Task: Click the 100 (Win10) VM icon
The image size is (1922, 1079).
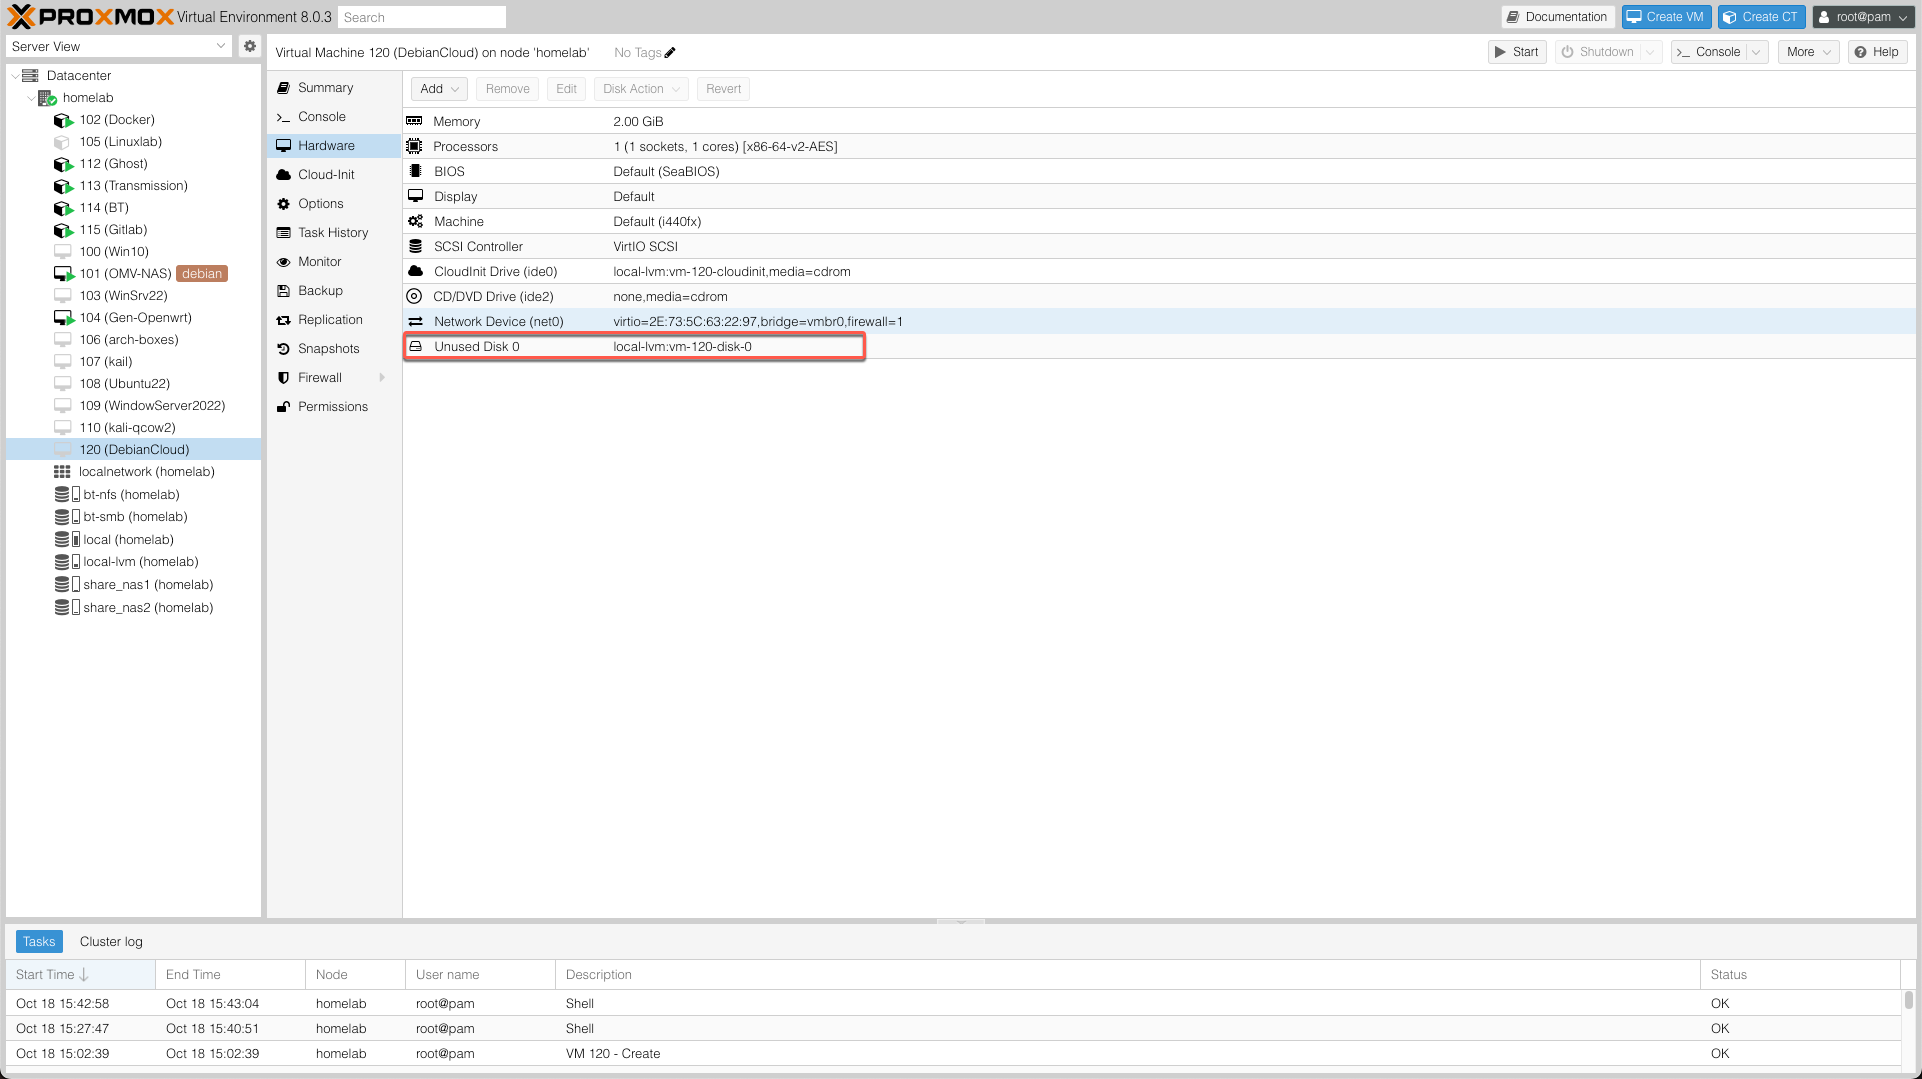Action: tap(63, 252)
